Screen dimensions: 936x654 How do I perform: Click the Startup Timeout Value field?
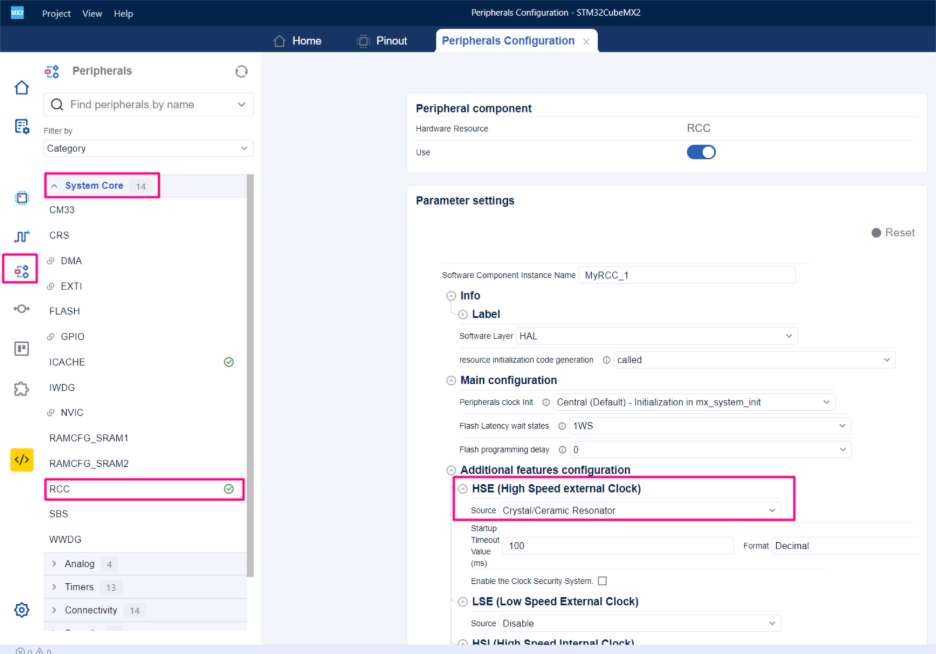(x=617, y=545)
